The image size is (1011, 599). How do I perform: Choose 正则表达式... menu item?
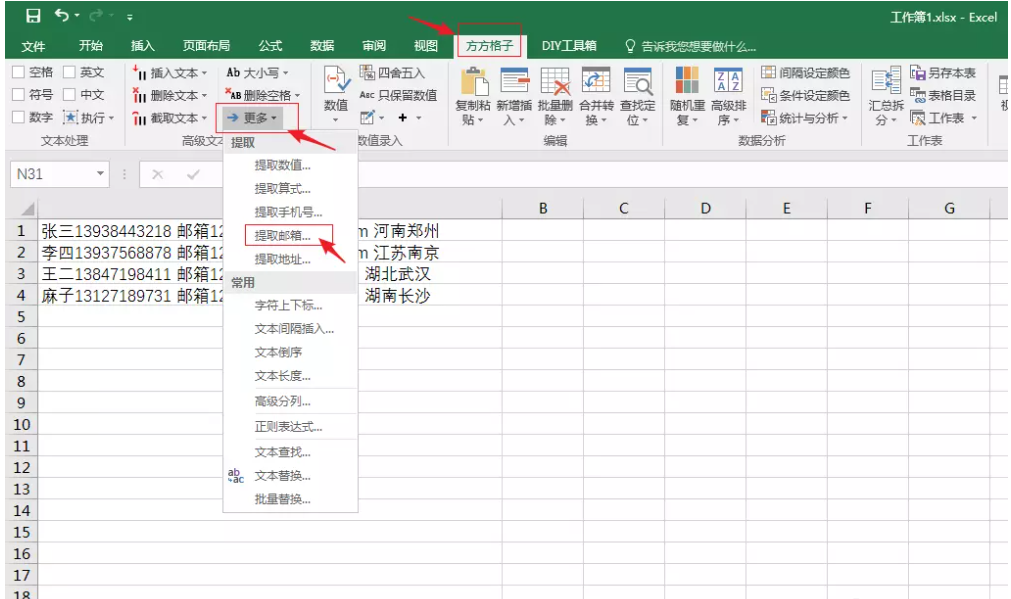coord(288,427)
